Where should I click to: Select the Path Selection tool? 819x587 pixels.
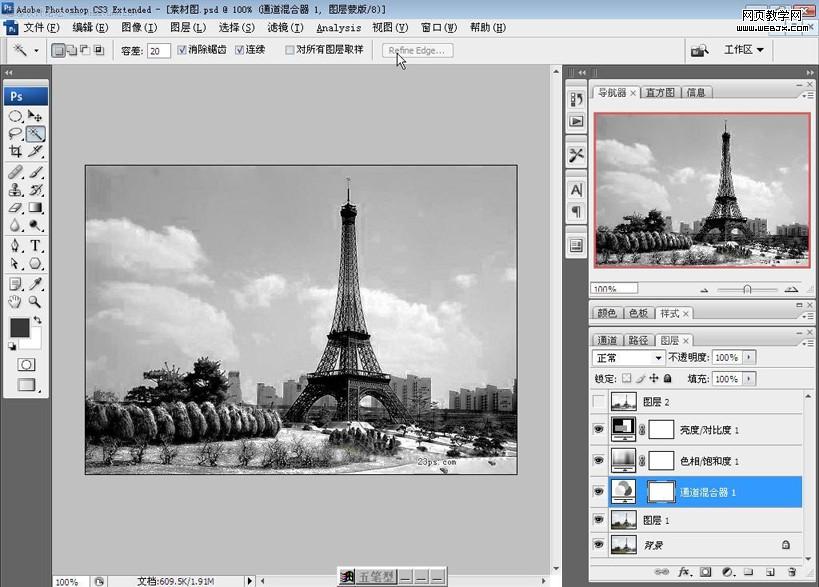coord(16,263)
